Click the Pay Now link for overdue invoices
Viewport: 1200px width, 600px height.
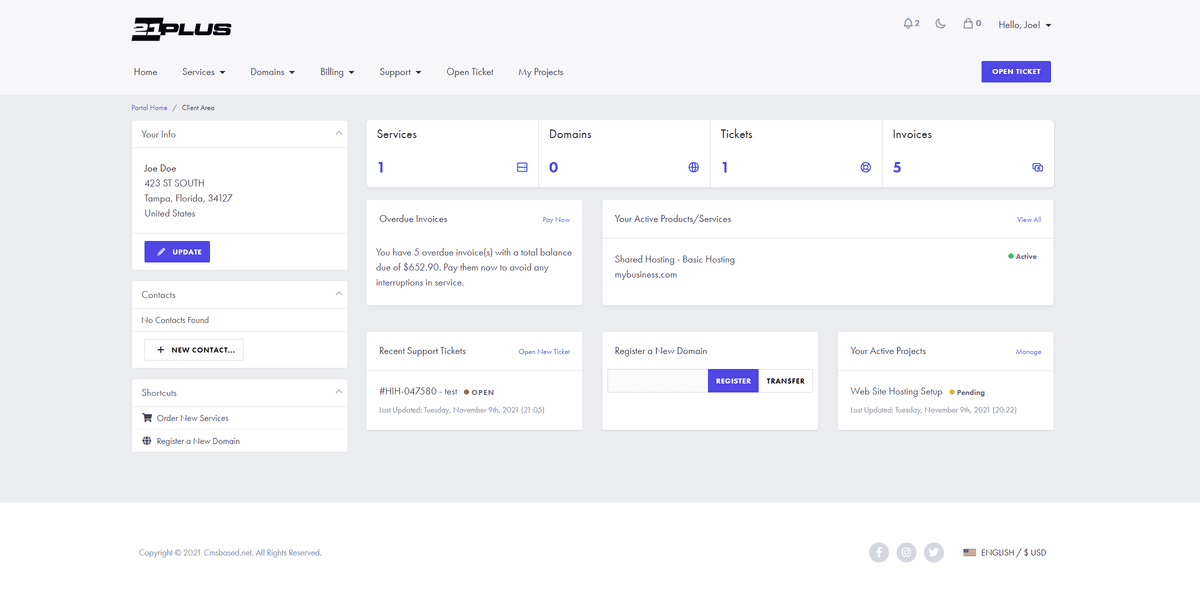(x=556, y=219)
